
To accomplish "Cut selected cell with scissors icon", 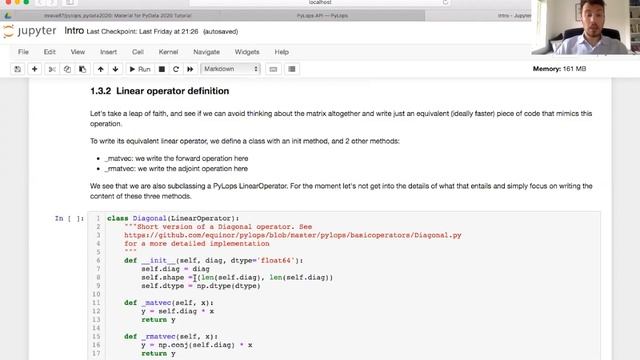I will [52, 69].
